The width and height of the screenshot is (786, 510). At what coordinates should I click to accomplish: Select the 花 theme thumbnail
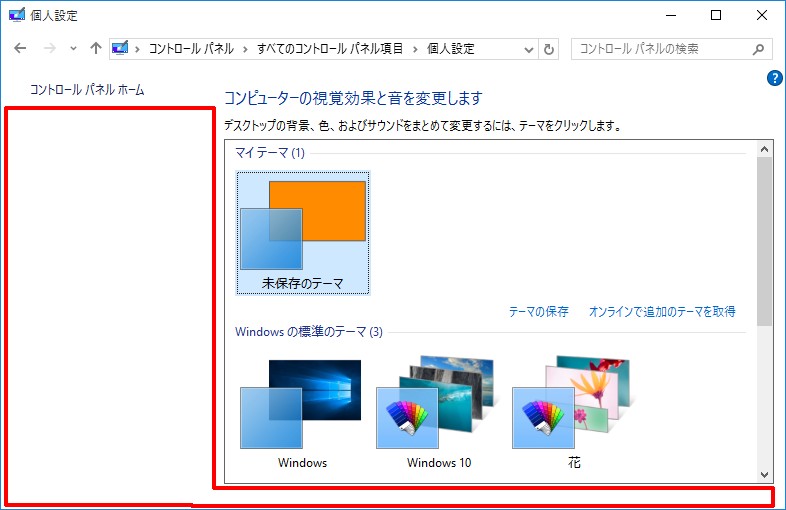pos(573,413)
